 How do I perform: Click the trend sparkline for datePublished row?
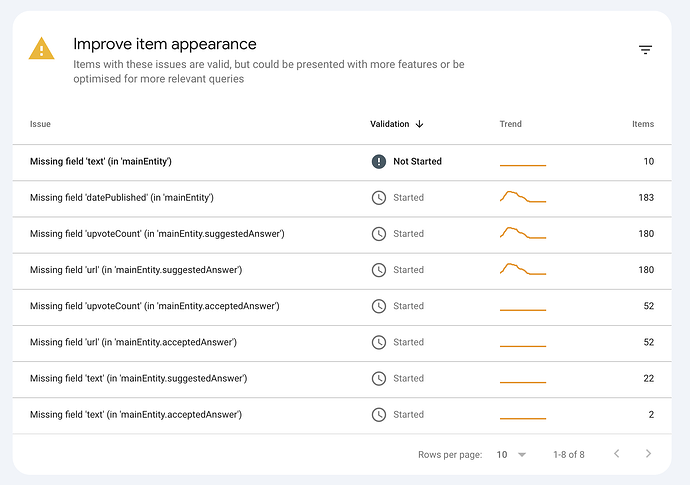[x=523, y=196]
